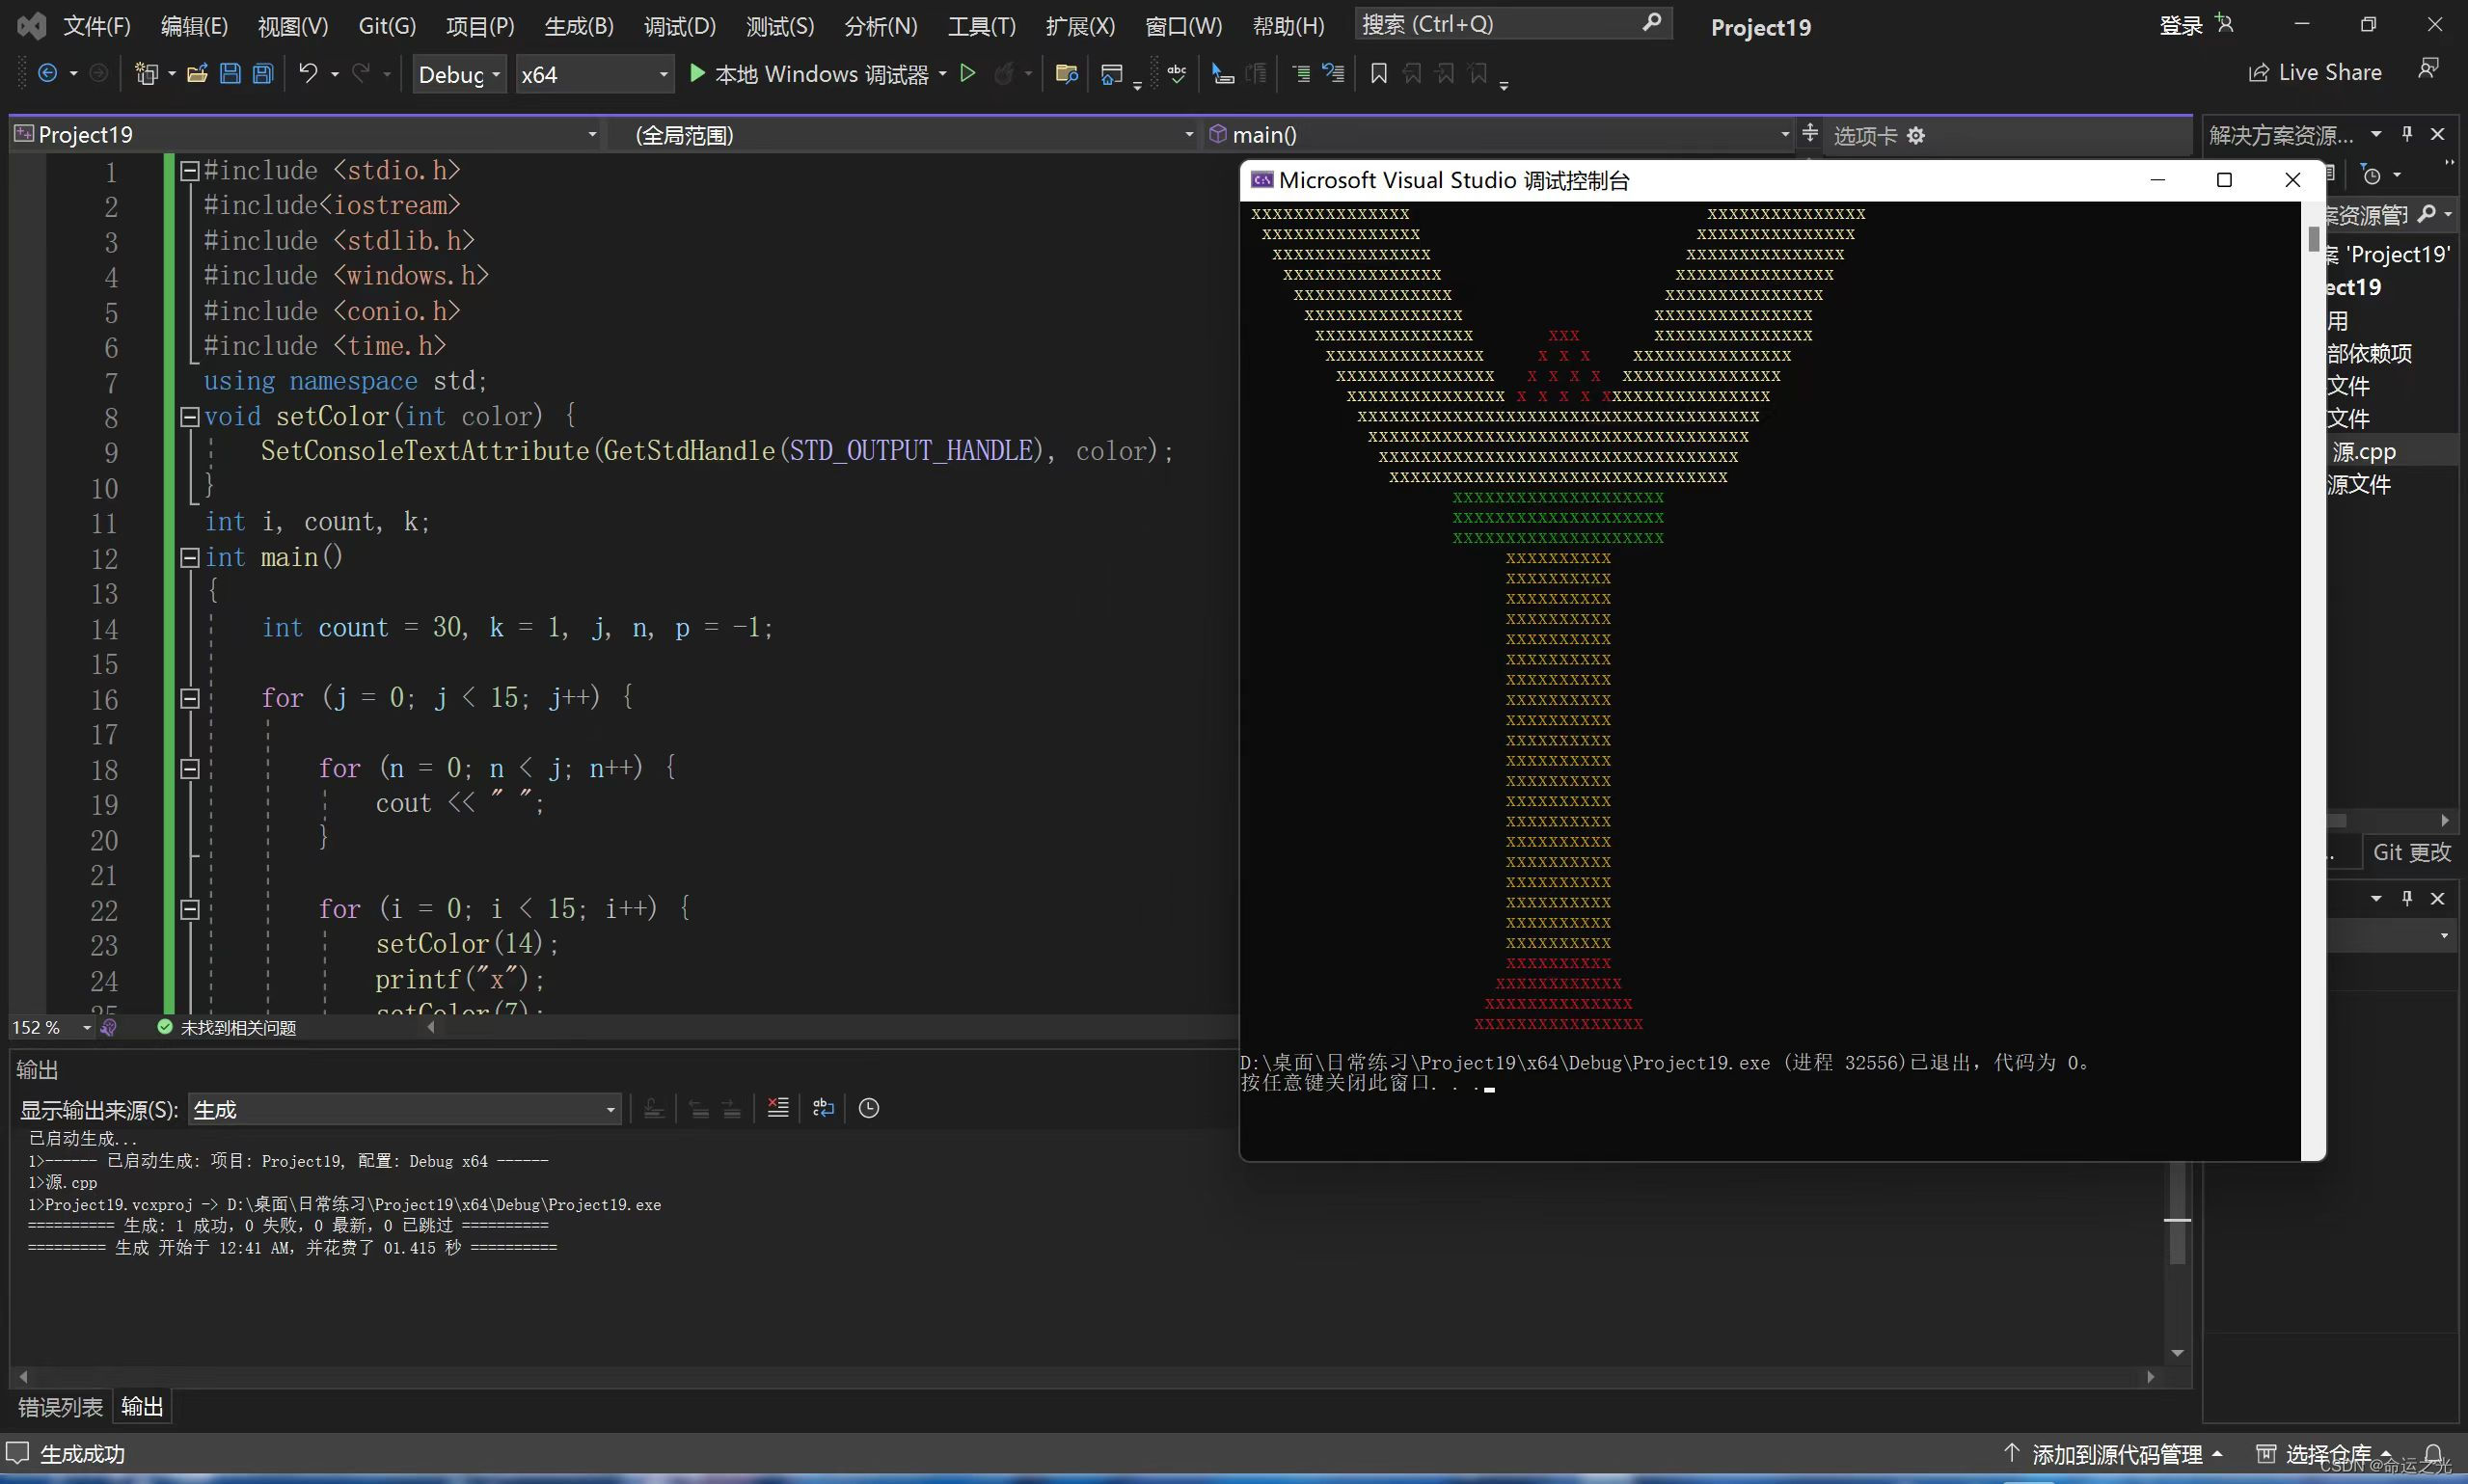Viewport: 2468px width, 1484px height.
Task: Click the comment out selected lines icon
Action: pos(1300,73)
